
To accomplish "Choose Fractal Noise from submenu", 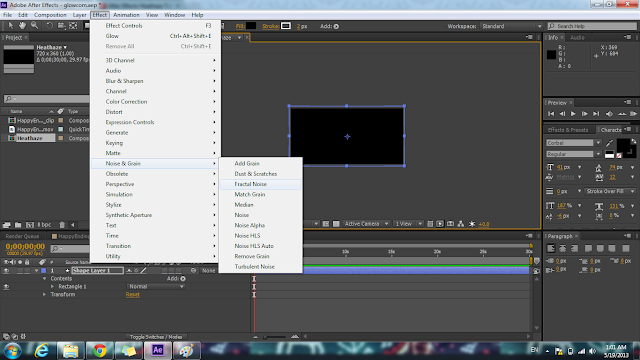I will pos(260,184).
